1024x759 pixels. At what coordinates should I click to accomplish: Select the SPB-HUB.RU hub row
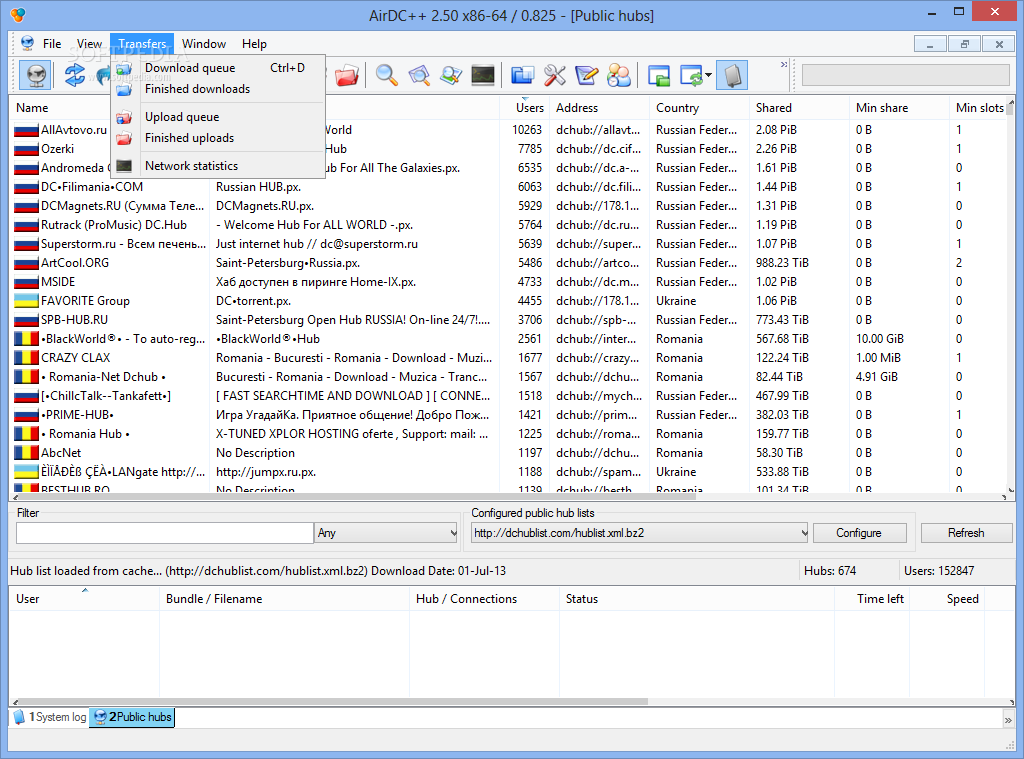coord(508,320)
